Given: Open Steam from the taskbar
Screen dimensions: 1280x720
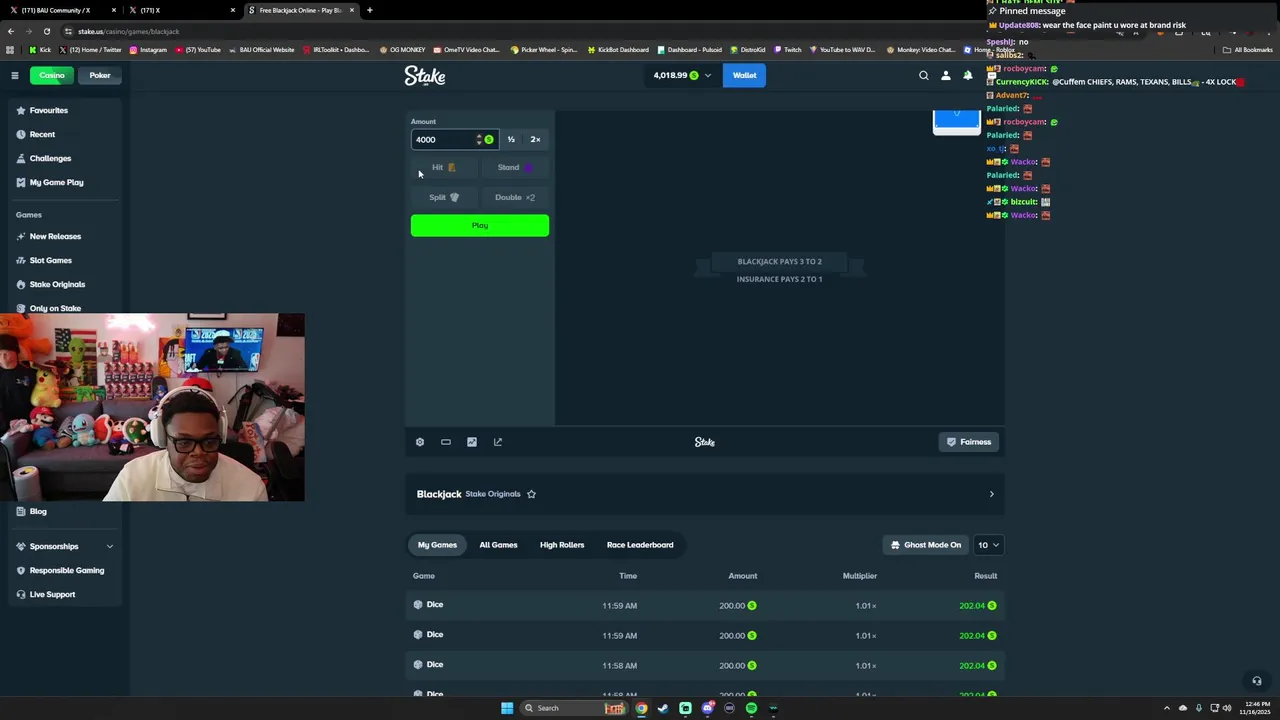Looking at the screenshot, I should point(663,708).
